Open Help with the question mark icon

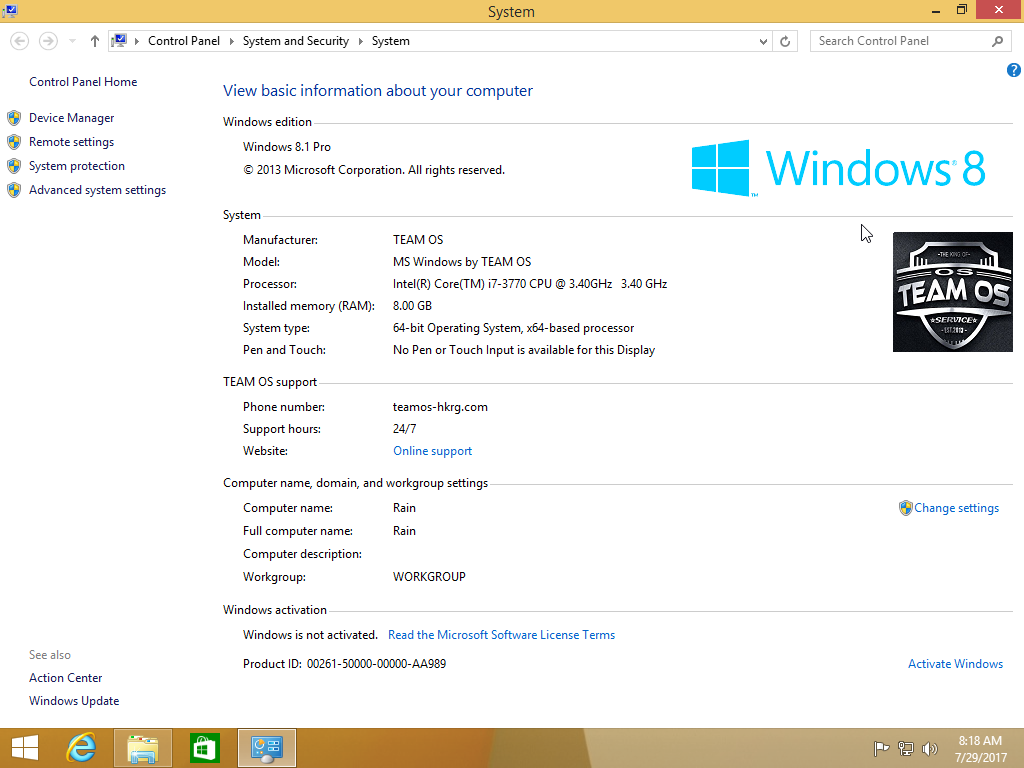1014,70
